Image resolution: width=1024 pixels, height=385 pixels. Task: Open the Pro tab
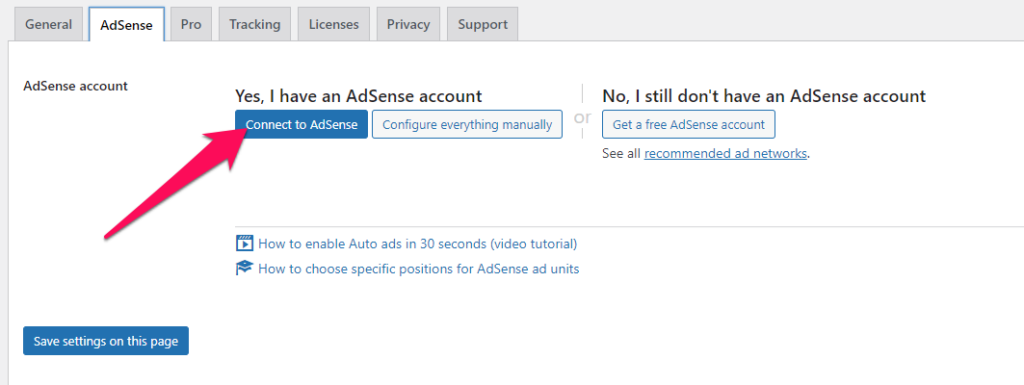tap(191, 24)
